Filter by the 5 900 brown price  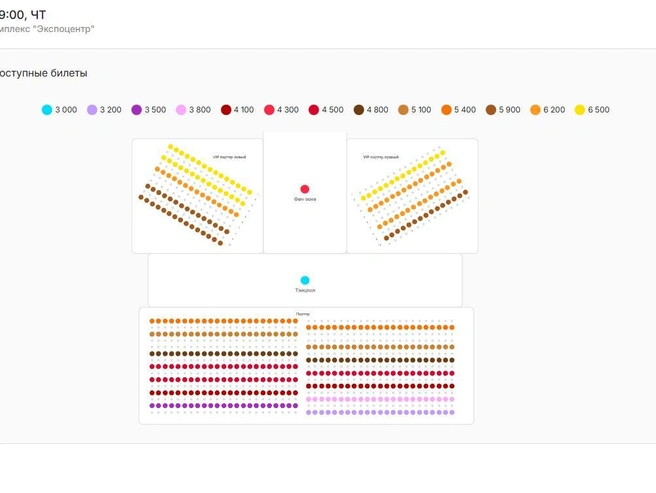[503, 110]
